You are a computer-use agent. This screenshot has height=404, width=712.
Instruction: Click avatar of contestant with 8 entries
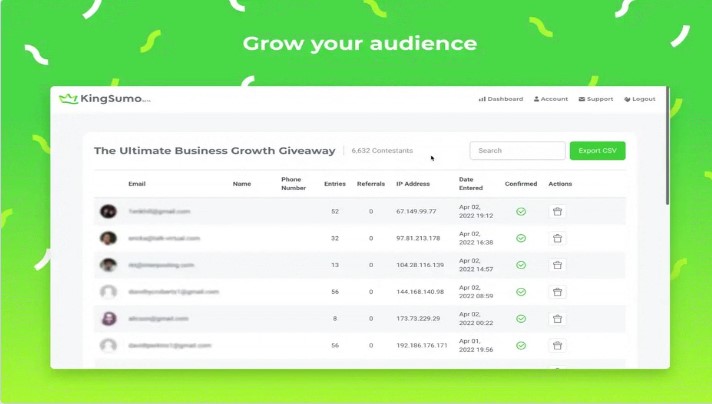tap(108, 319)
